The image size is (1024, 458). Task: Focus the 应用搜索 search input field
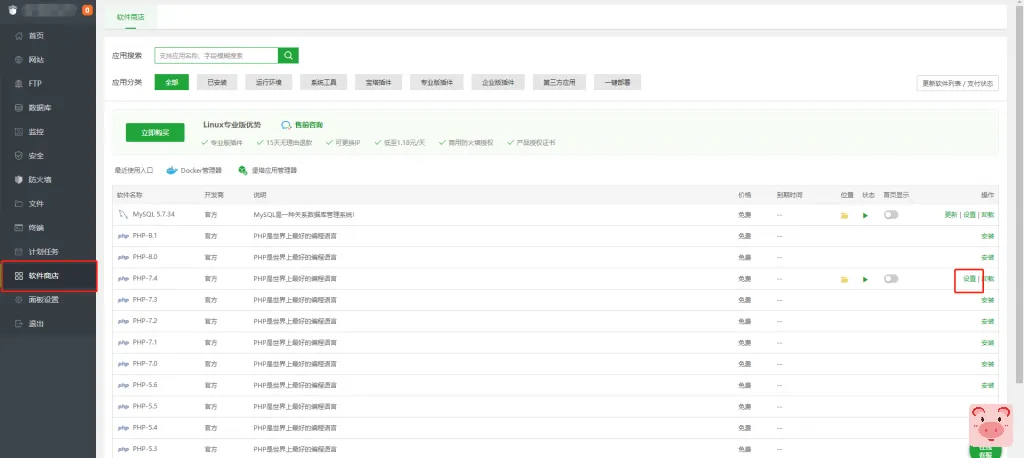(x=216, y=56)
